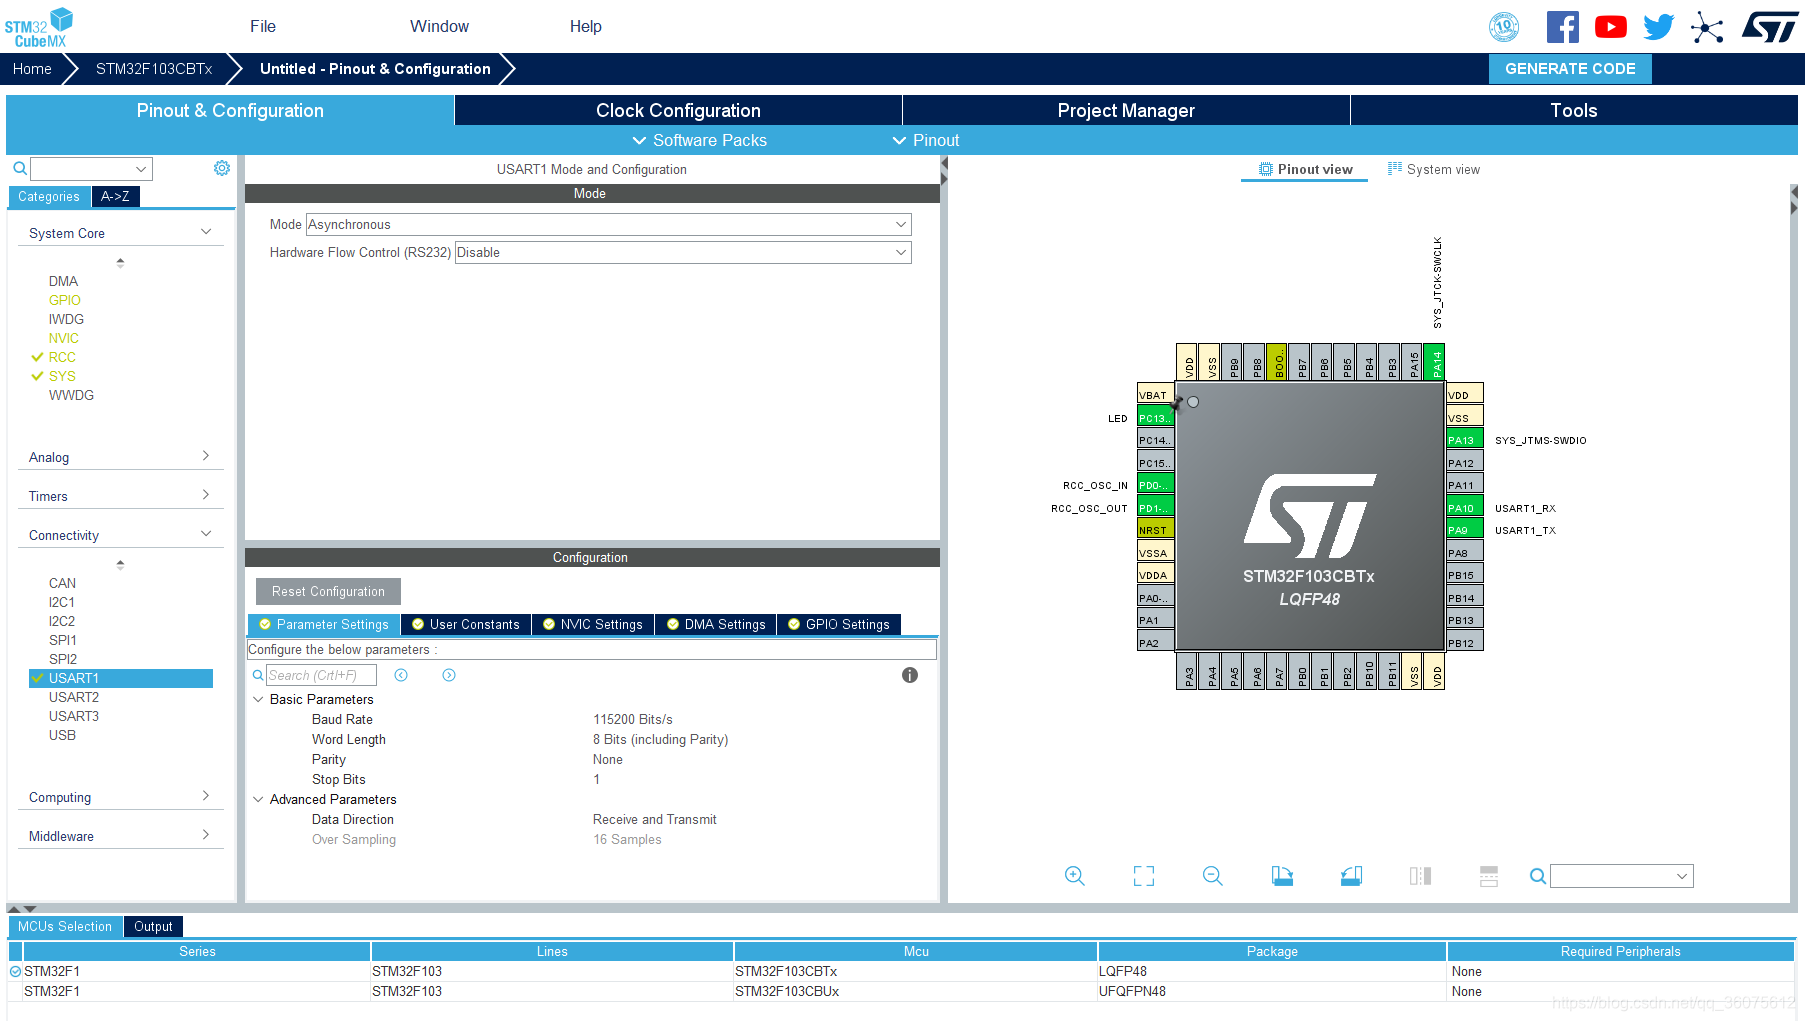Fit the chip to the window
Screen dimensions: 1805x1021
click(1144, 876)
